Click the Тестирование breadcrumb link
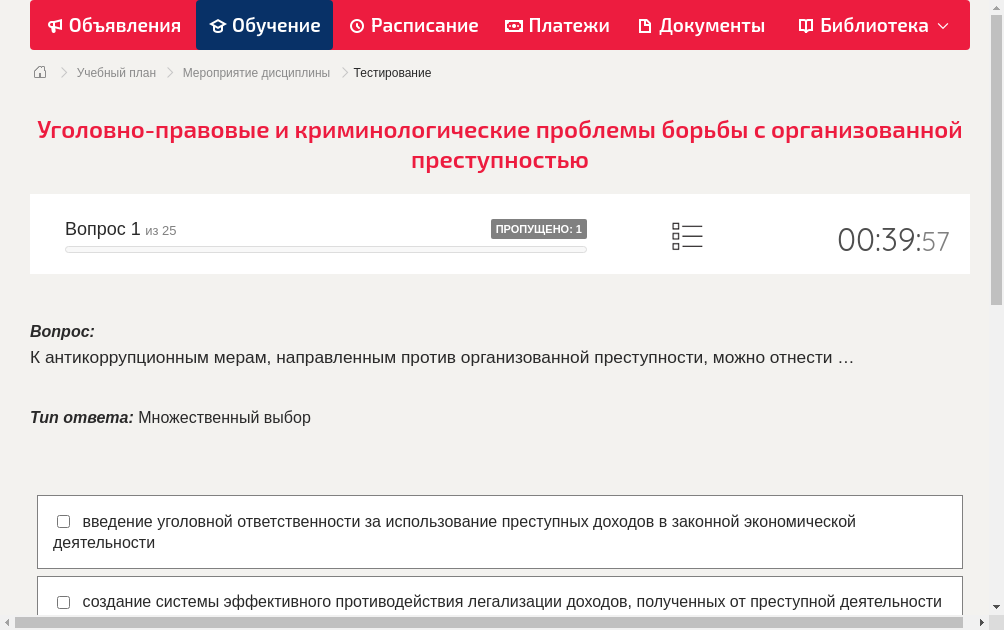 [390, 72]
